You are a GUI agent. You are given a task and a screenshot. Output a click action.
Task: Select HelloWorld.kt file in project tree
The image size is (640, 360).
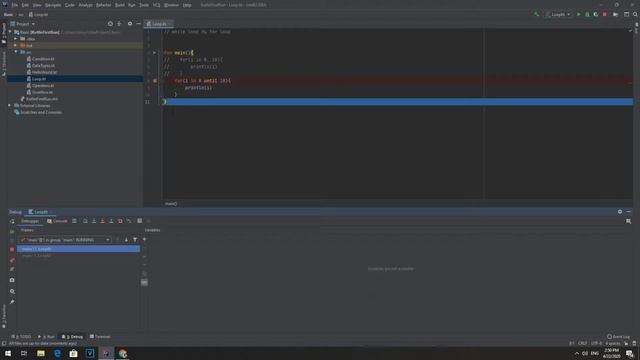[41, 72]
